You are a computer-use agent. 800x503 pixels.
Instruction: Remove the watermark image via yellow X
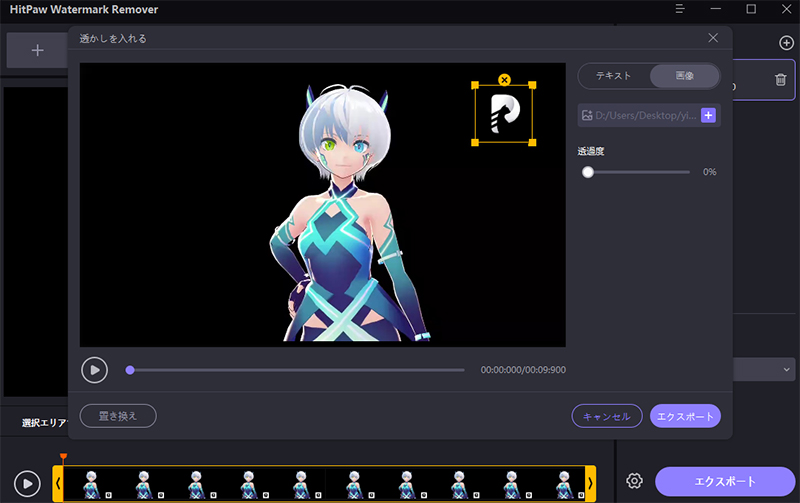tap(504, 80)
